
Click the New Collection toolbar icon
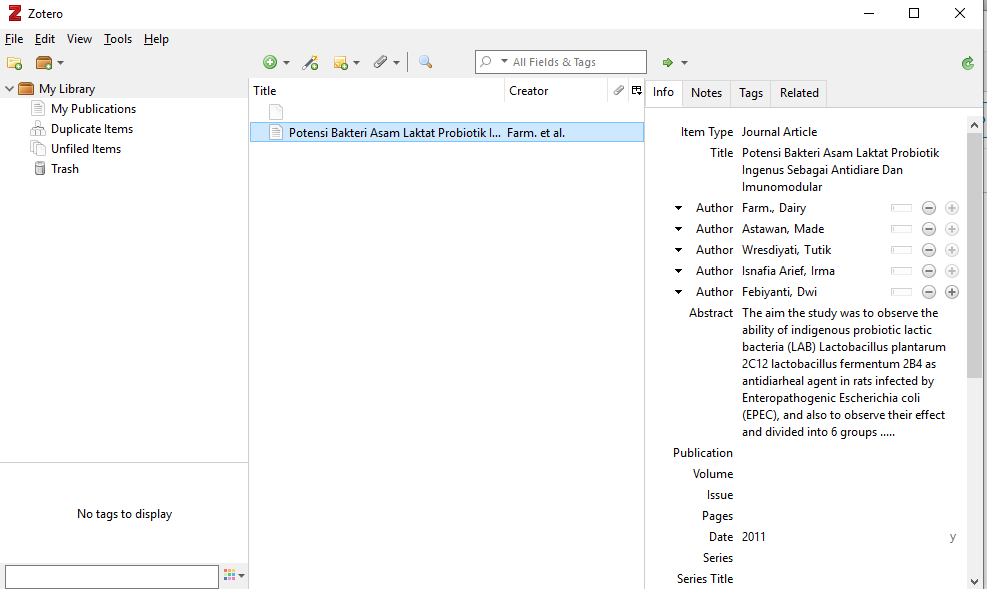click(x=15, y=63)
